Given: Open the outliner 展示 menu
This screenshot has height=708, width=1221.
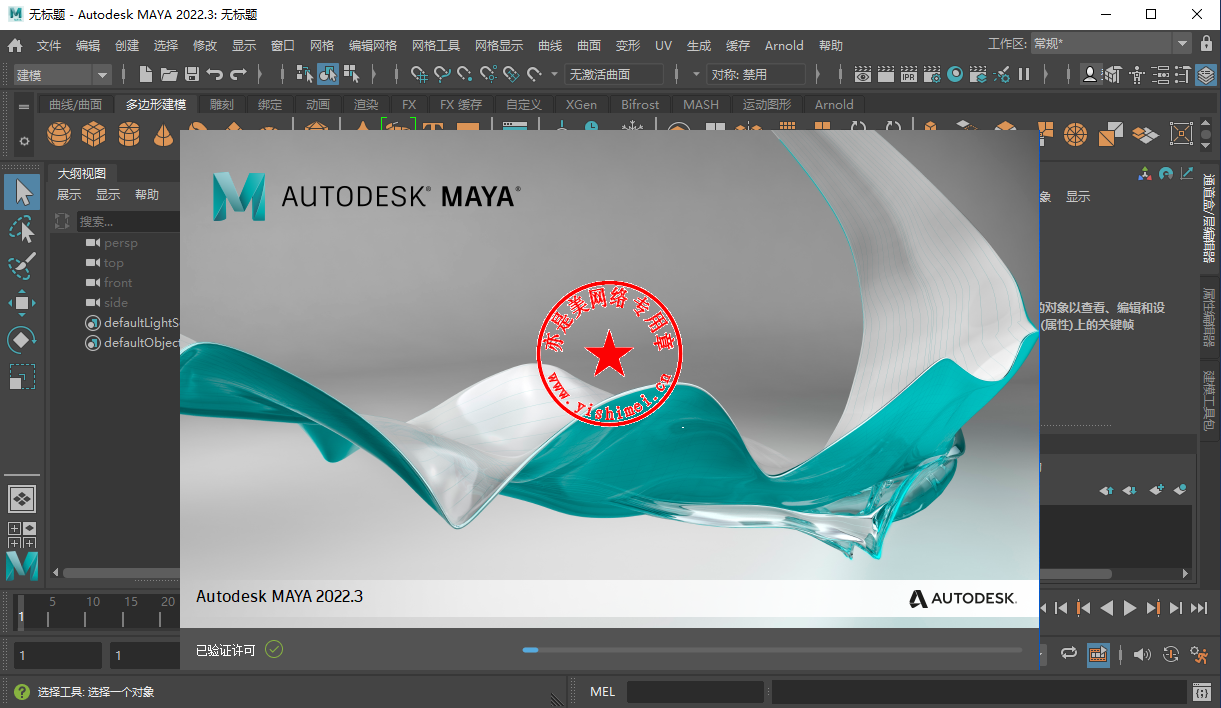Looking at the screenshot, I should (x=69, y=195).
